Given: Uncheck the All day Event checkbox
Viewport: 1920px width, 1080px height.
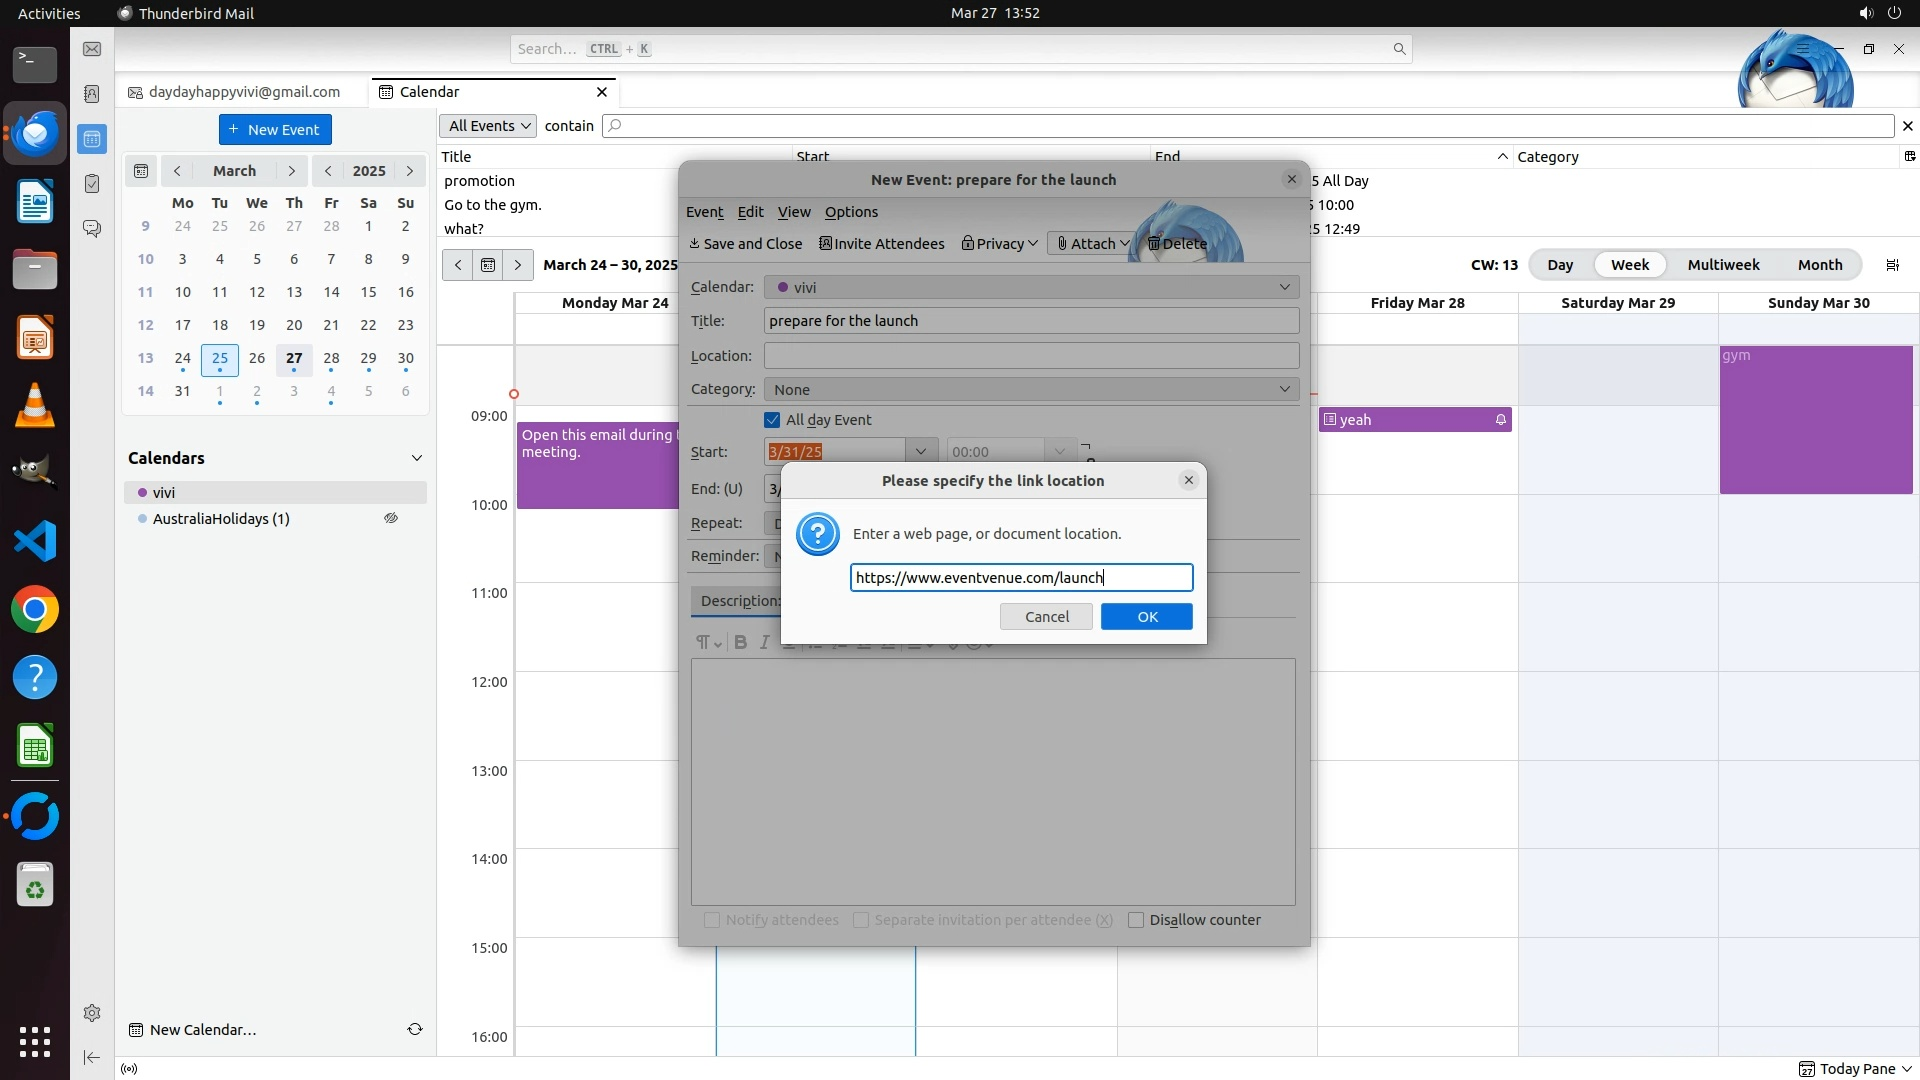Looking at the screenshot, I should 772,420.
